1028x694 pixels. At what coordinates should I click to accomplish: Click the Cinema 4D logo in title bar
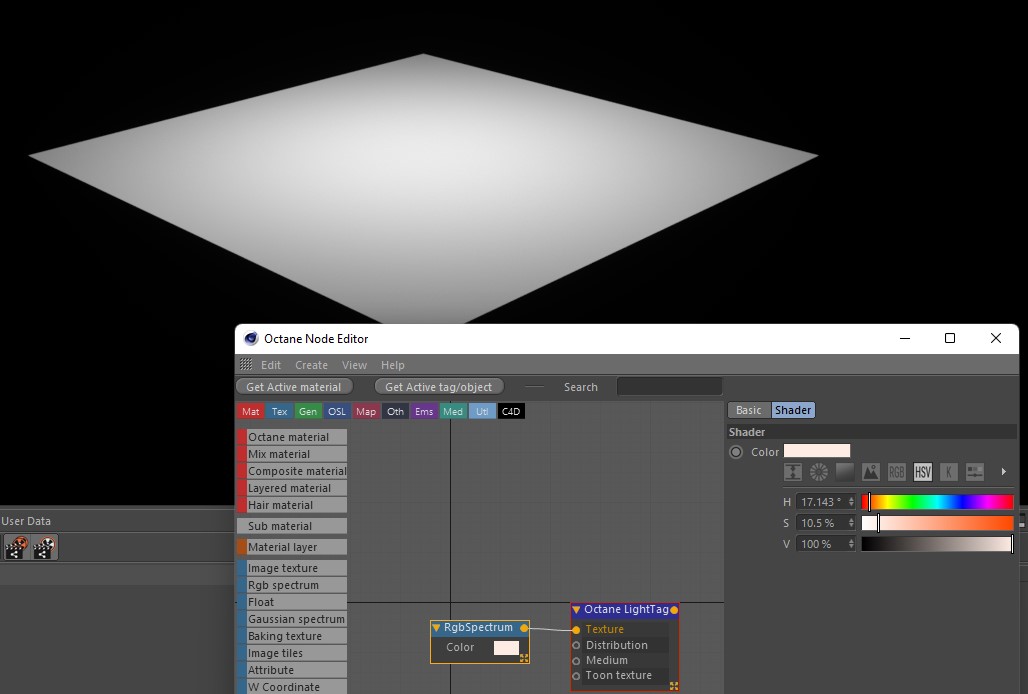251,339
